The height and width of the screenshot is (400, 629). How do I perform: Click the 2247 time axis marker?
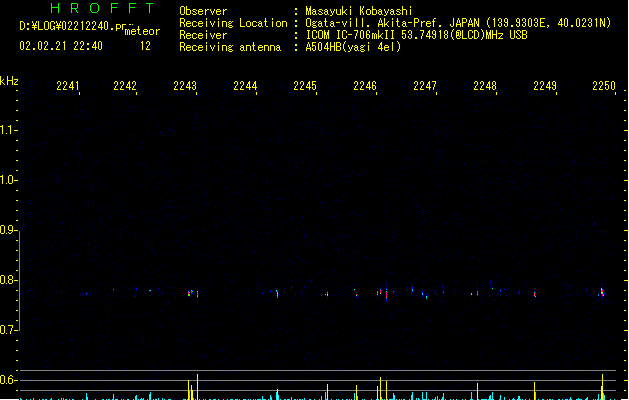point(425,85)
